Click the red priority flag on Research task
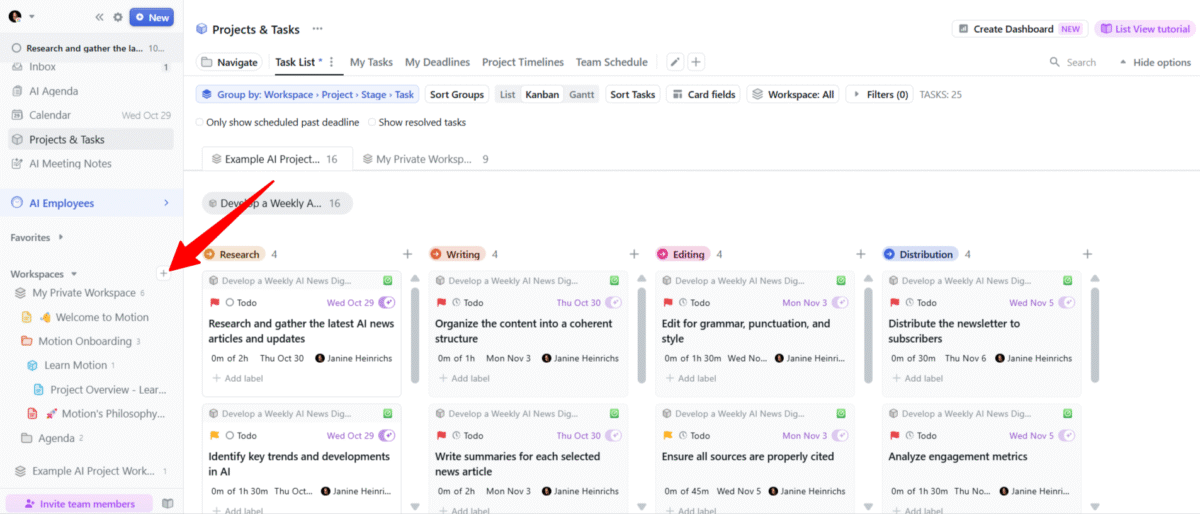This screenshot has height=514, width=1200. pos(214,302)
